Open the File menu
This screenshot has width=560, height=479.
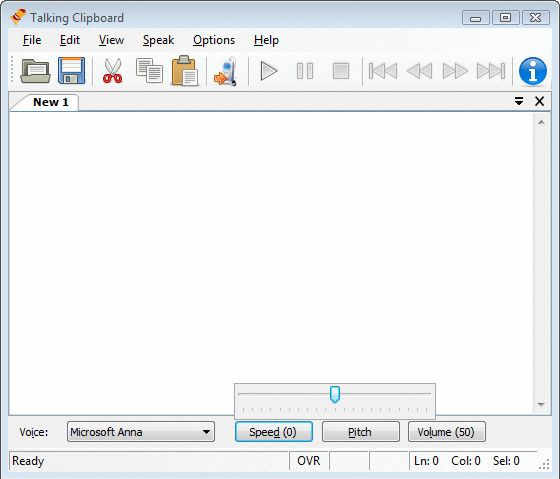(32, 40)
